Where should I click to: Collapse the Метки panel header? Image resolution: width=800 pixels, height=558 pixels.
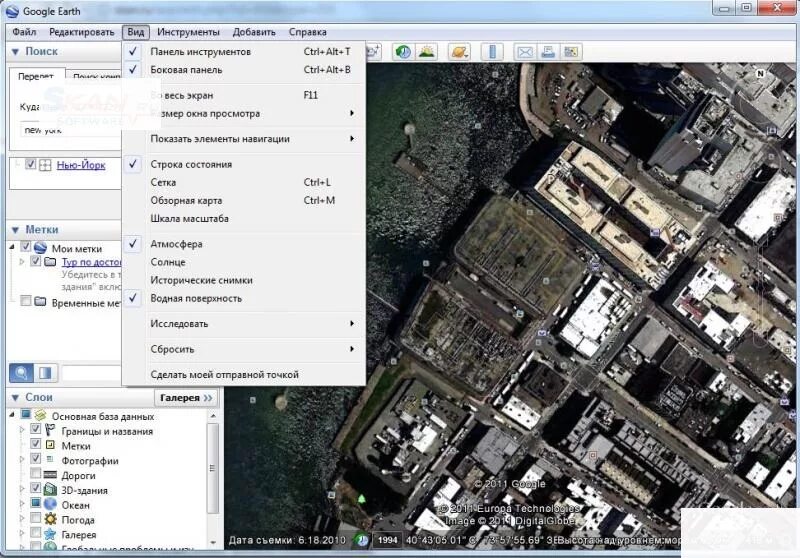[x=15, y=230]
